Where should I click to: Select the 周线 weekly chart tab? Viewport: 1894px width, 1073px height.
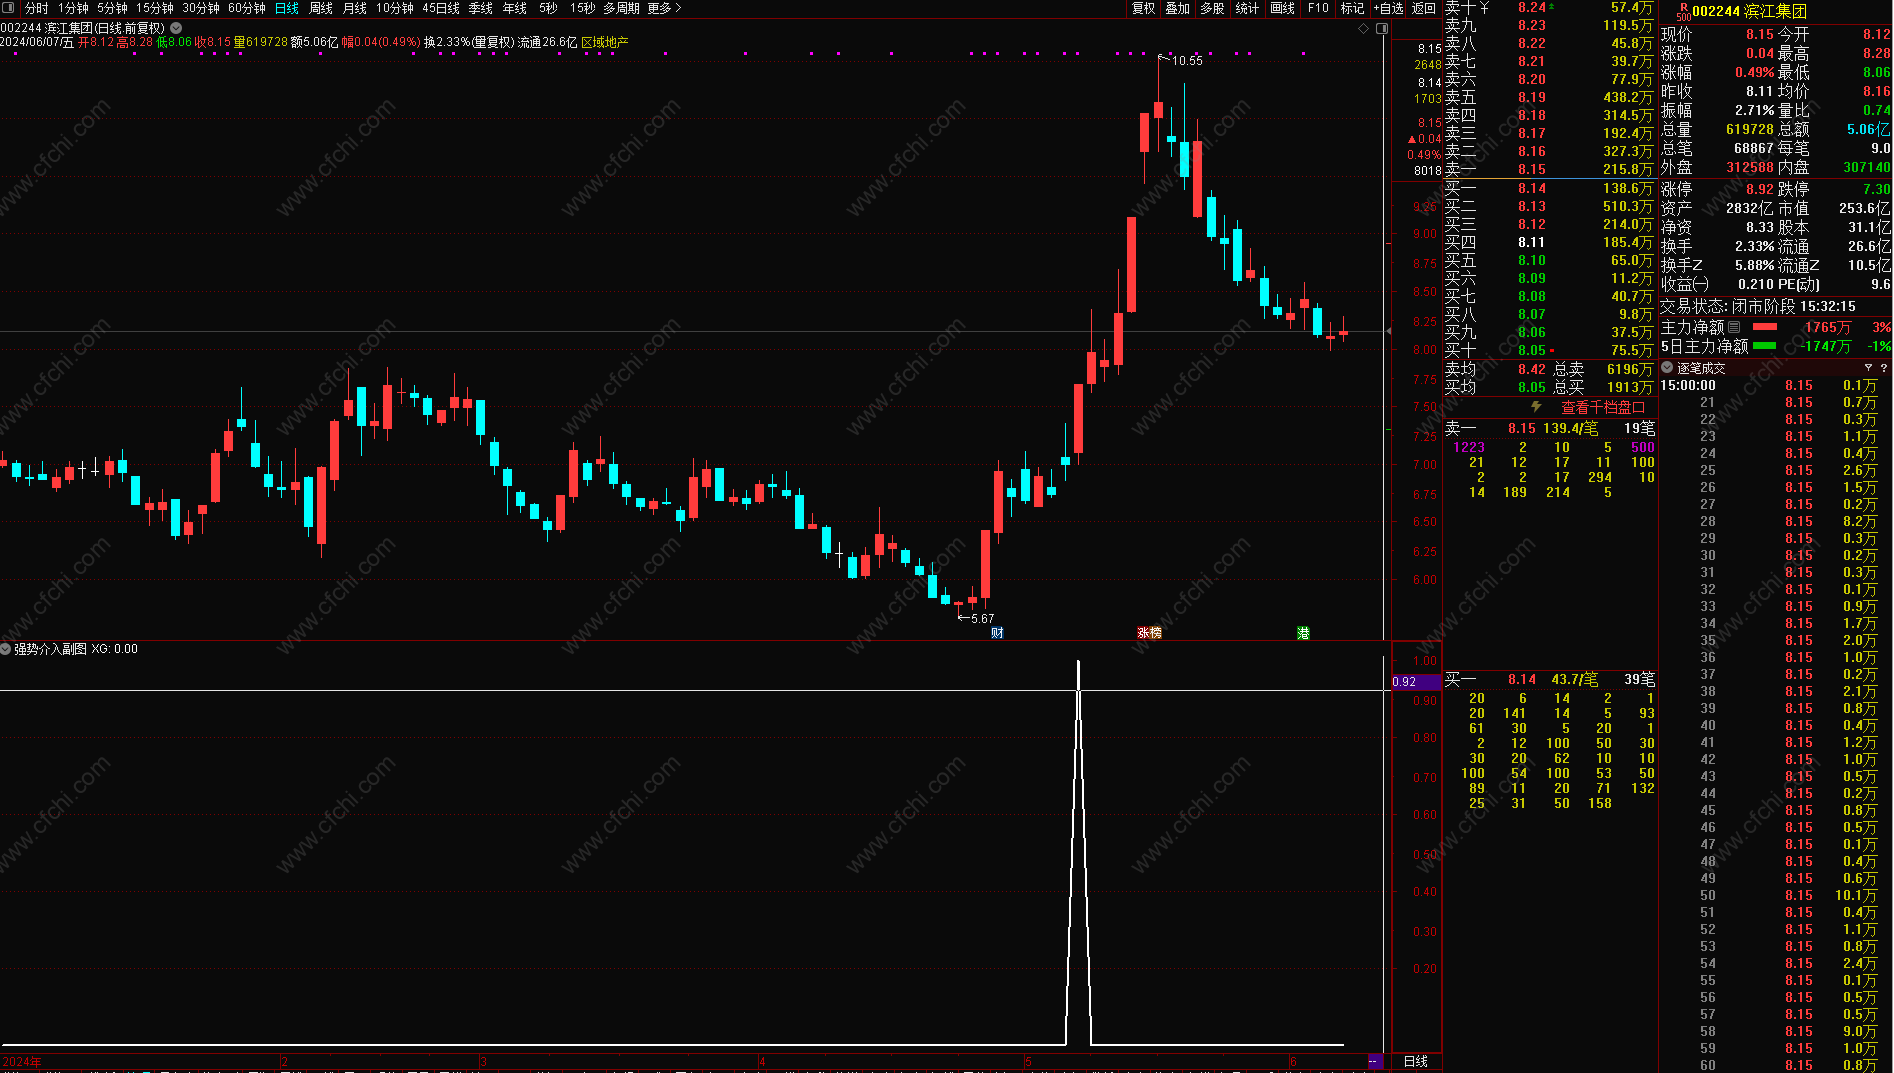point(321,8)
